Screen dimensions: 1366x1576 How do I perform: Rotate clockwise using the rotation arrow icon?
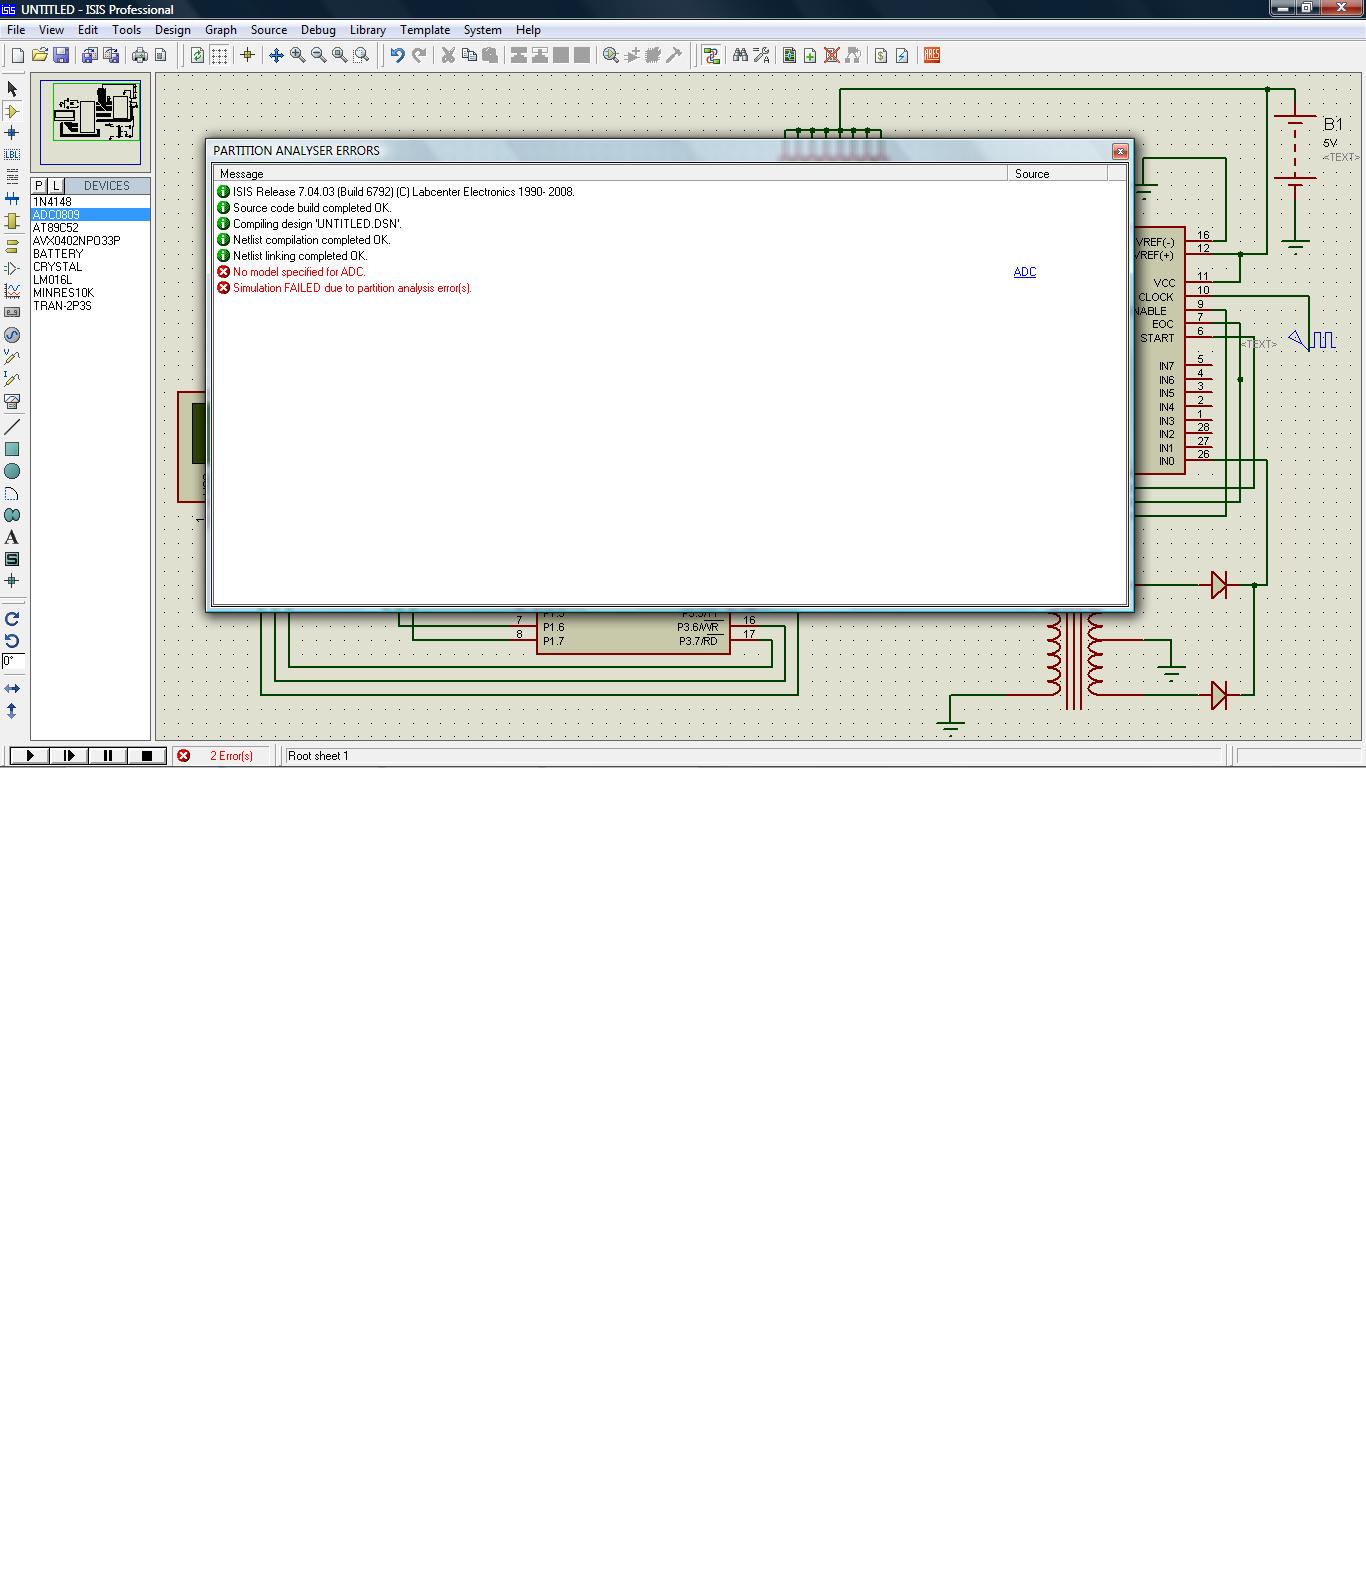click(x=12, y=619)
